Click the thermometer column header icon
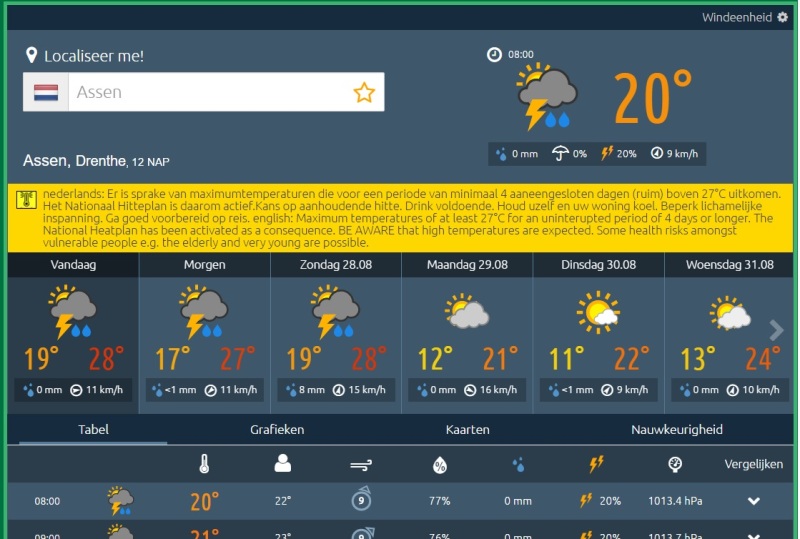800x539 pixels. click(204, 464)
